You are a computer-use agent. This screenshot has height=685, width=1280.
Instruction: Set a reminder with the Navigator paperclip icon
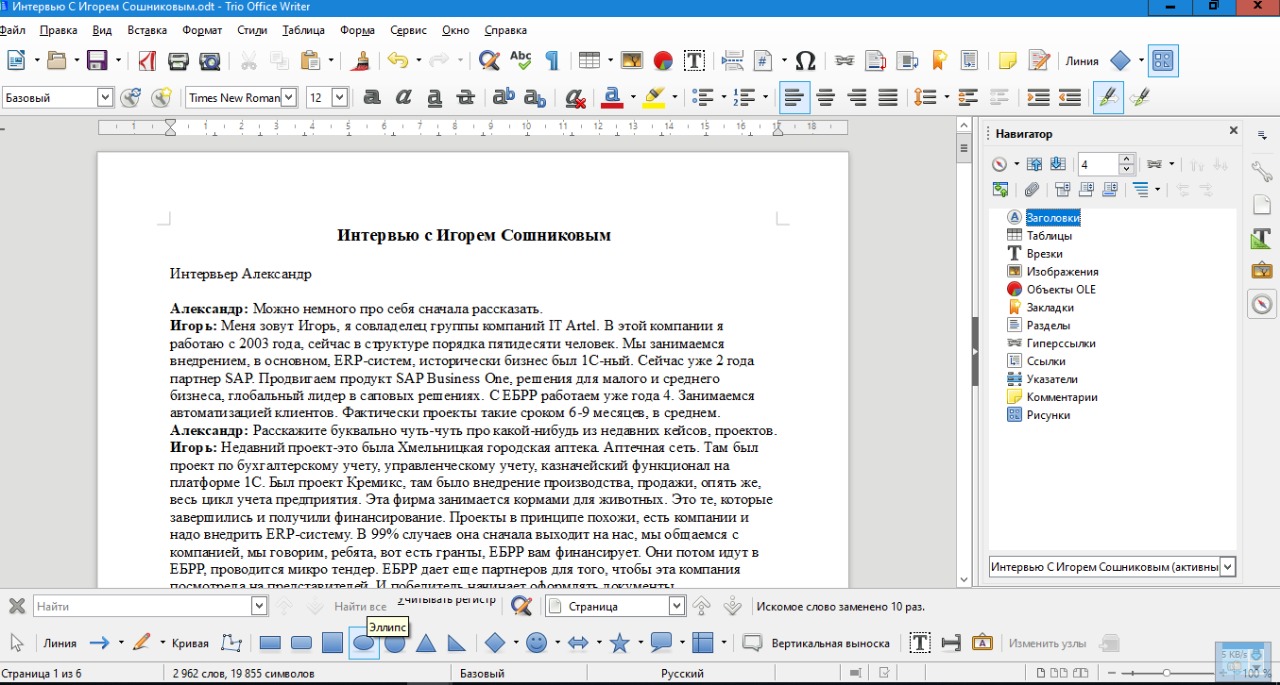point(1031,189)
